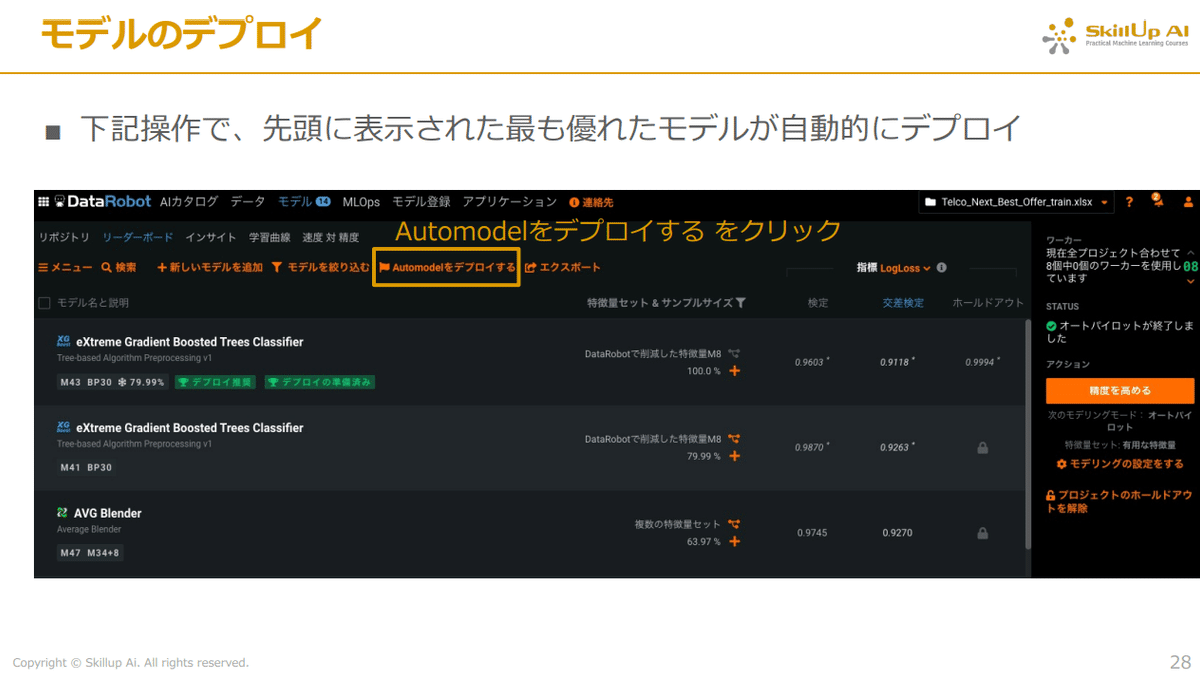Open the アプリケーション menu item
This screenshot has width=1200, height=680.
point(509,202)
